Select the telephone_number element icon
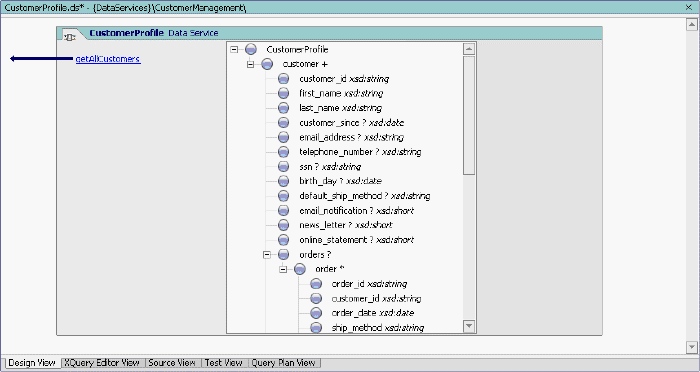Image resolution: width=700 pixels, height=372 pixels. click(283, 152)
